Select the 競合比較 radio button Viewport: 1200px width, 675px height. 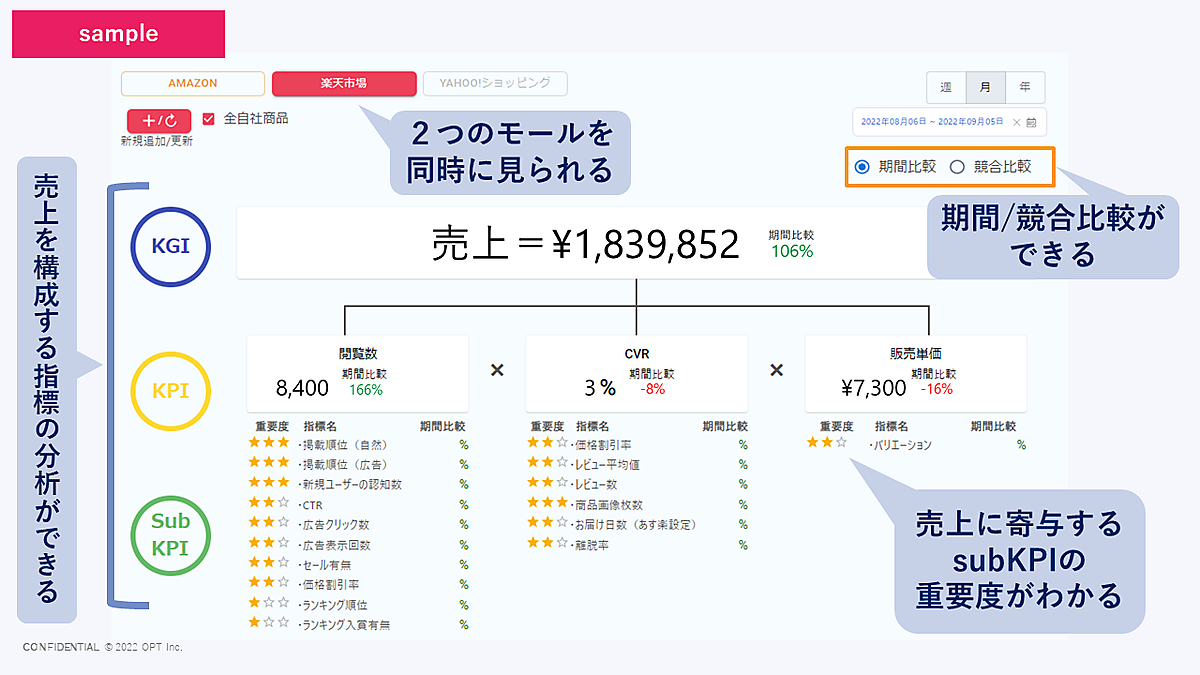click(957, 167)
